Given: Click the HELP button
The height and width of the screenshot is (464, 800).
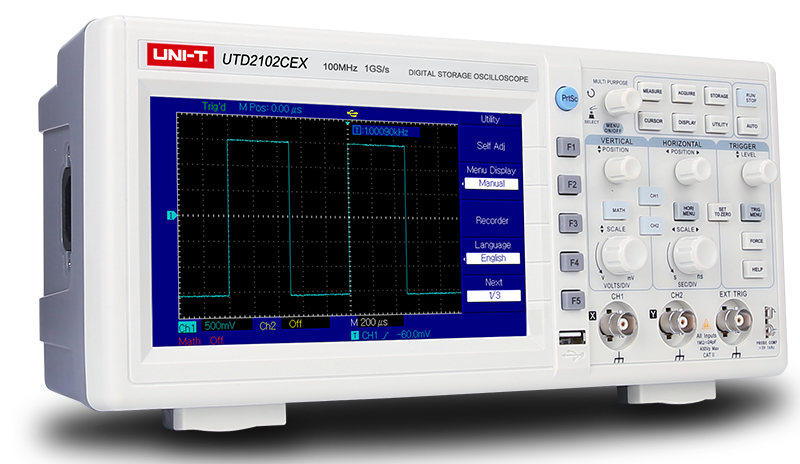Looking at the screenshot, I should [x=756, y=269].
